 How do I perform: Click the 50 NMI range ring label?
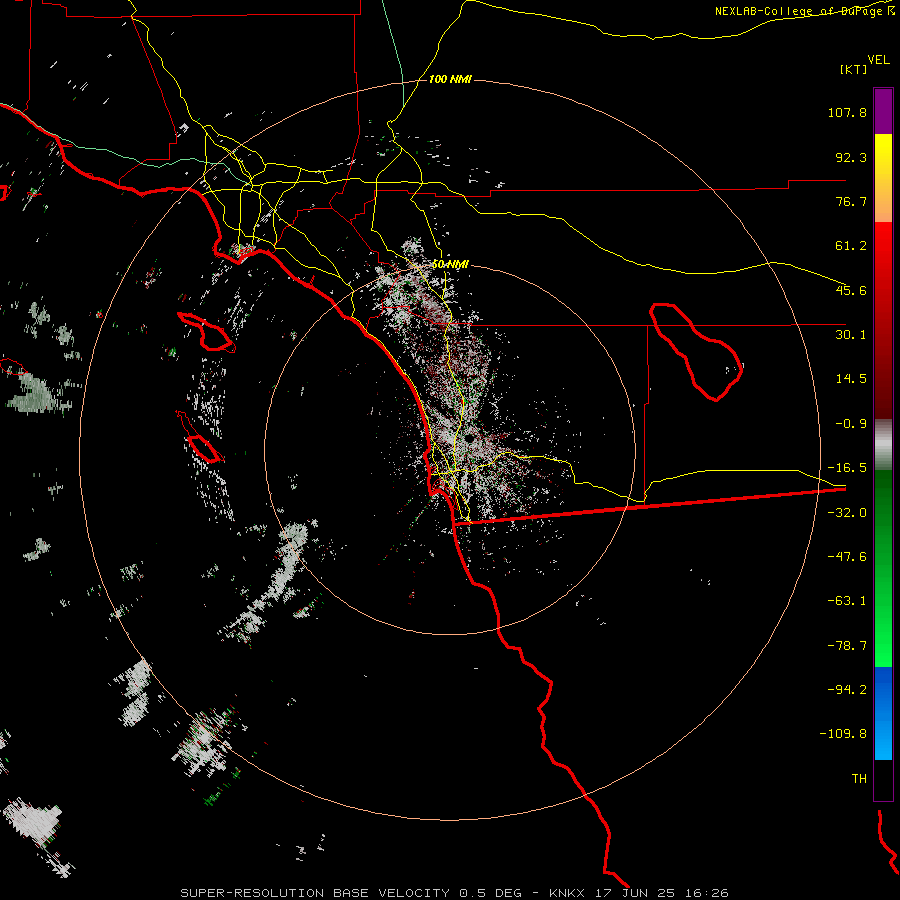(451, 264)
